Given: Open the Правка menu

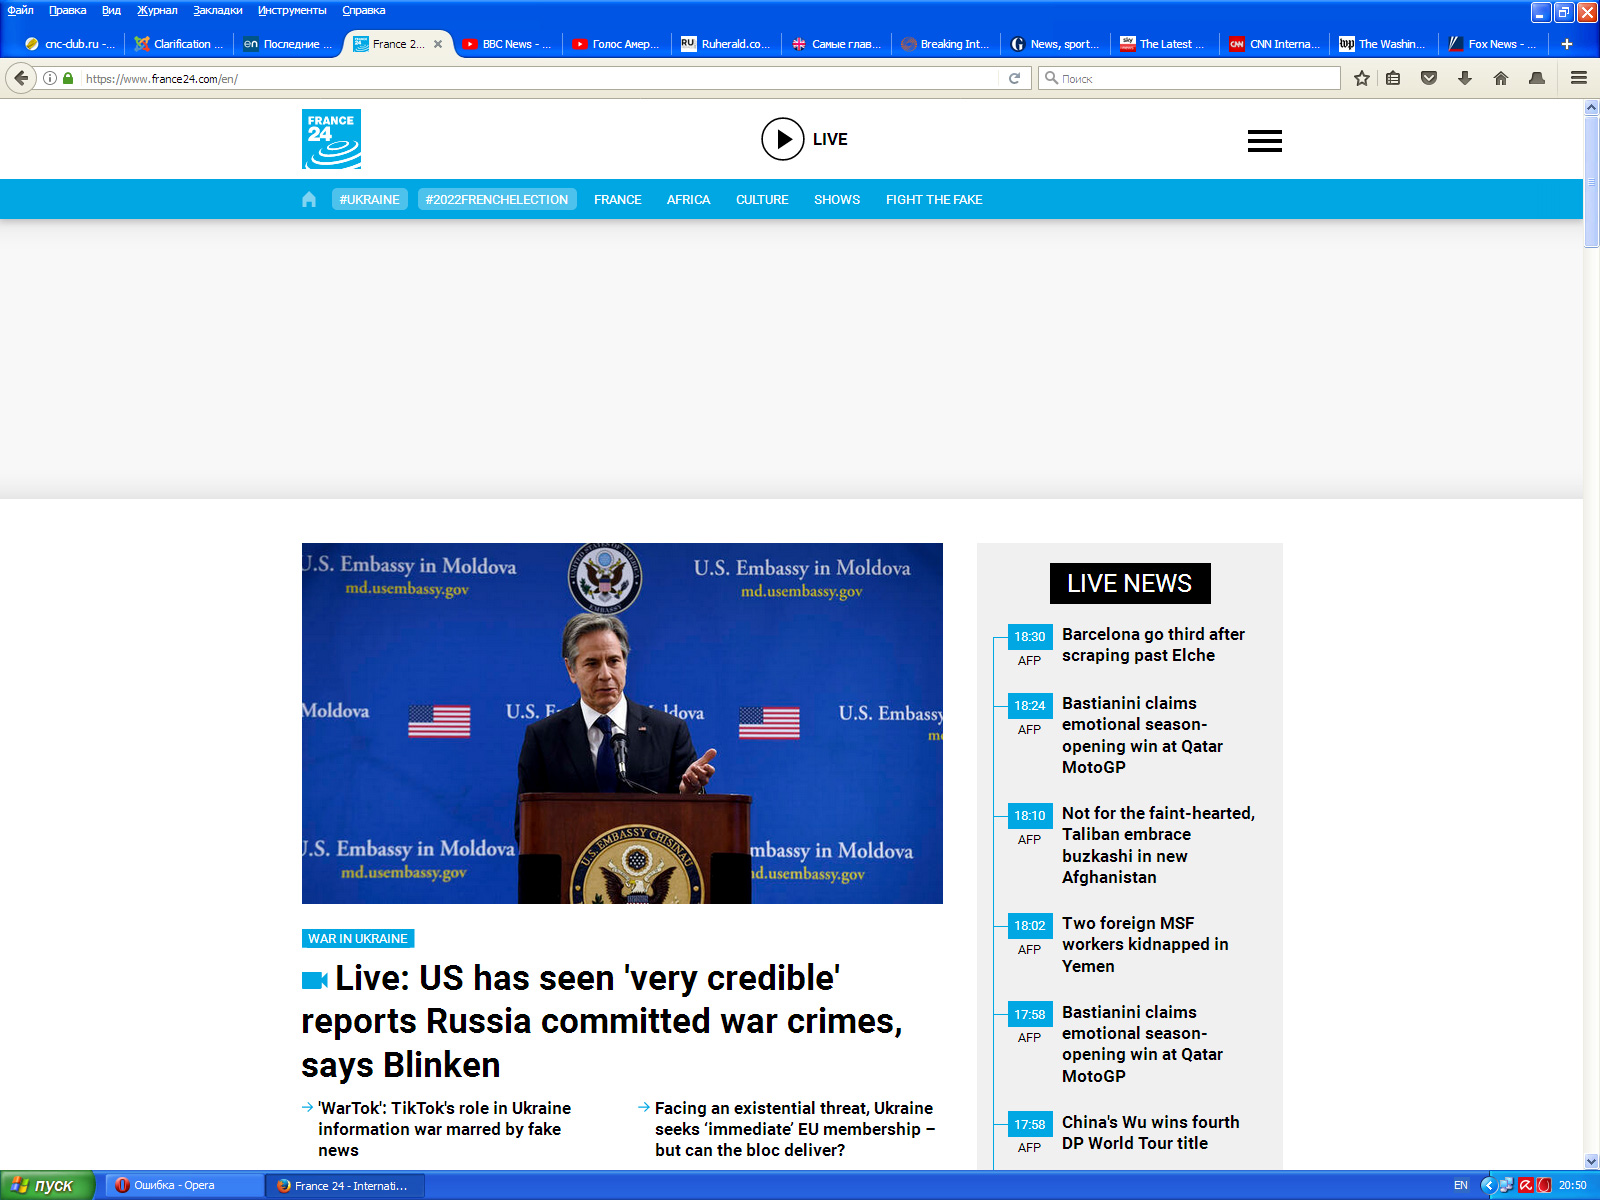Looking at the screenshot, I should pos(67,10).
